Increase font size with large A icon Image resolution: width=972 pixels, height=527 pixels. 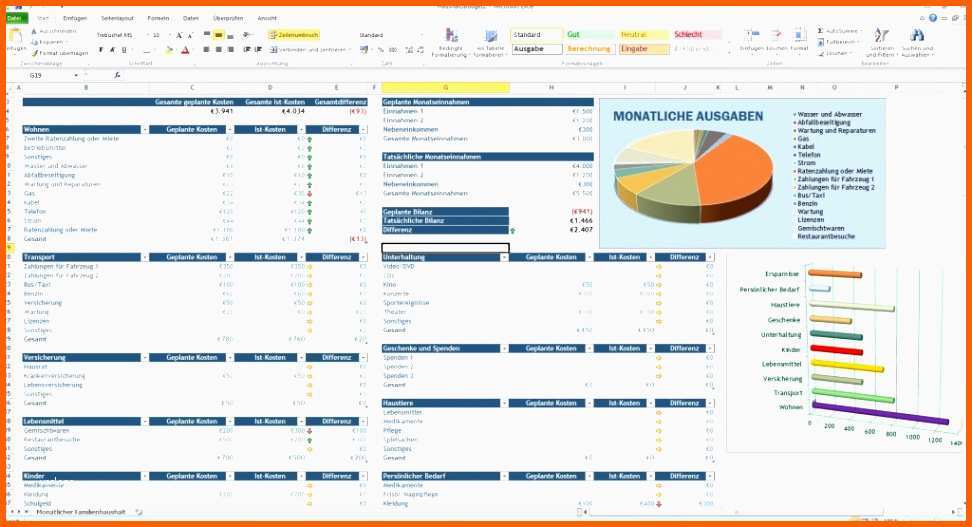(179, 35)
